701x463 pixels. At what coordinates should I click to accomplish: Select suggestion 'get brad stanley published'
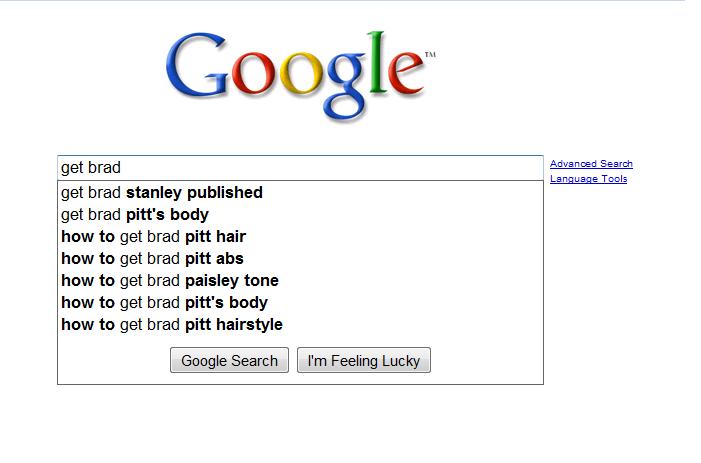click(162, 192)
